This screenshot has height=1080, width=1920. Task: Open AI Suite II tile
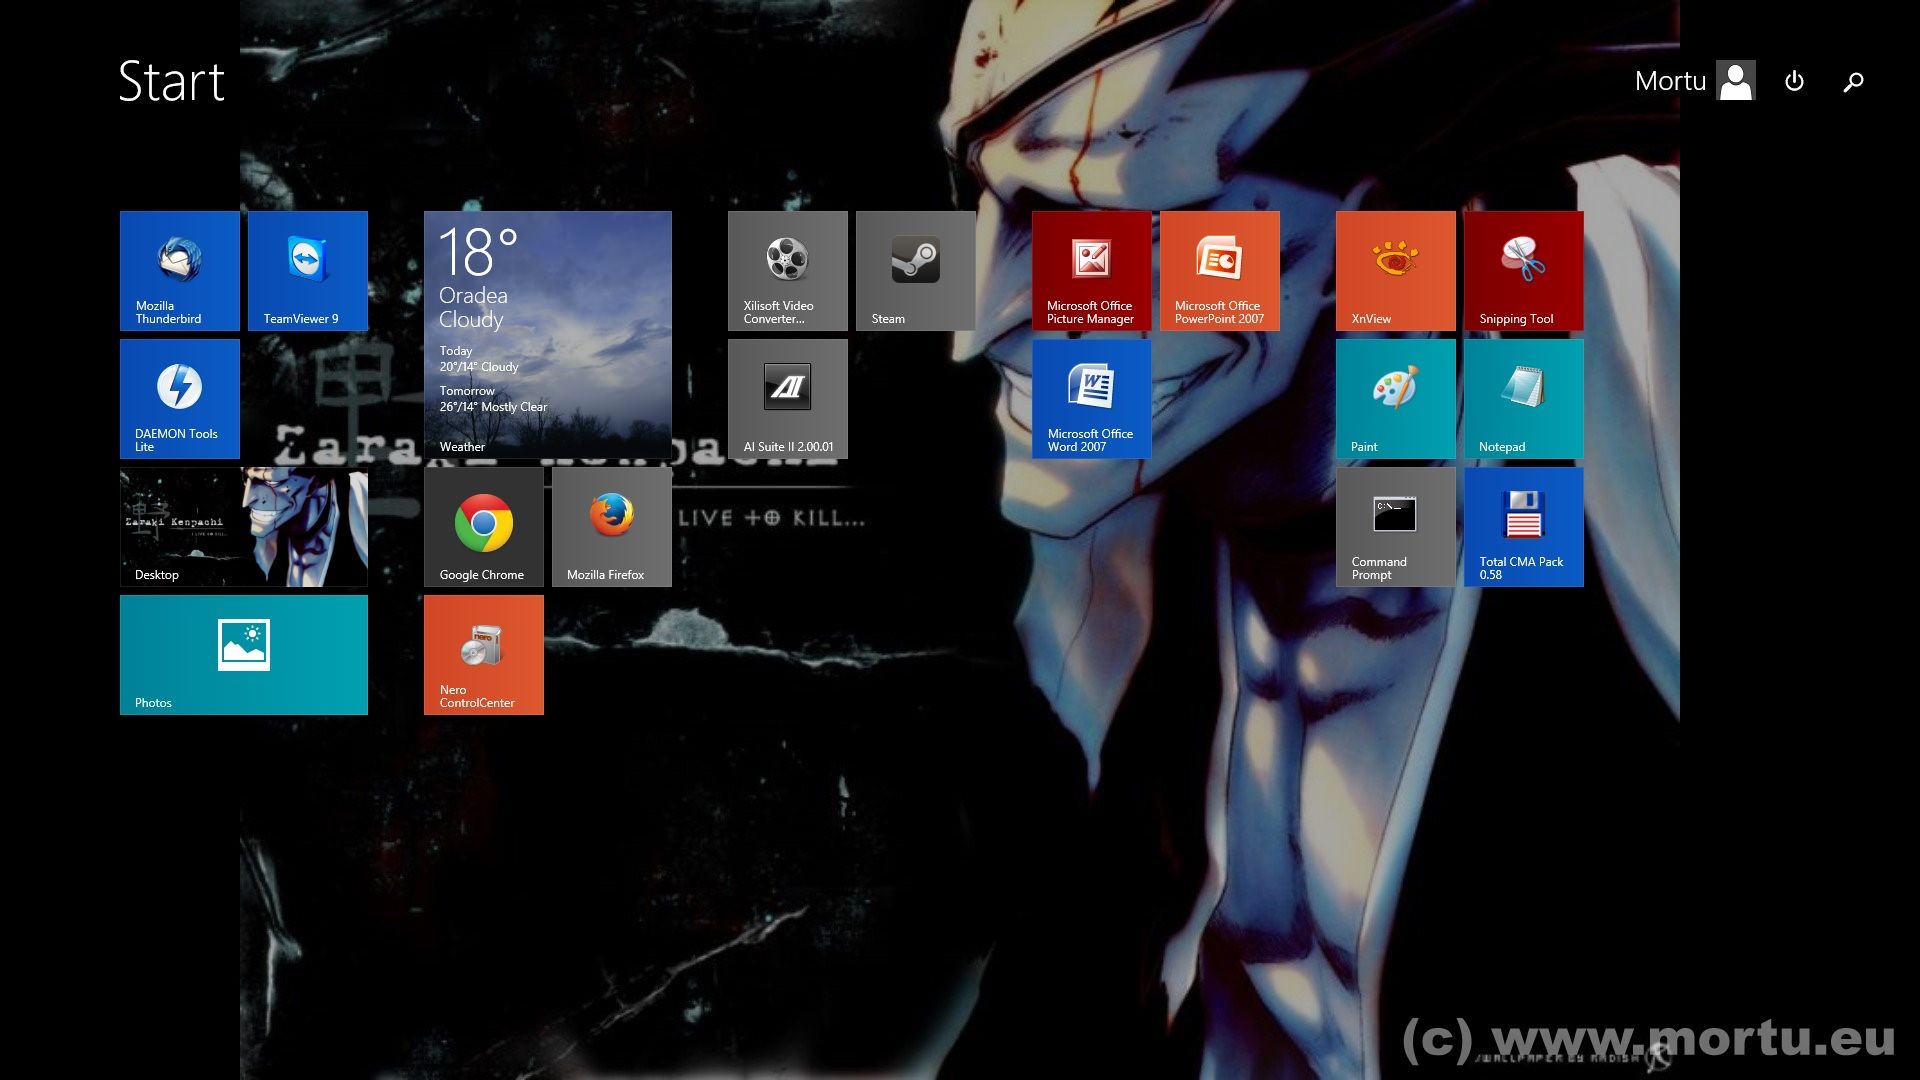click(788, 398)
